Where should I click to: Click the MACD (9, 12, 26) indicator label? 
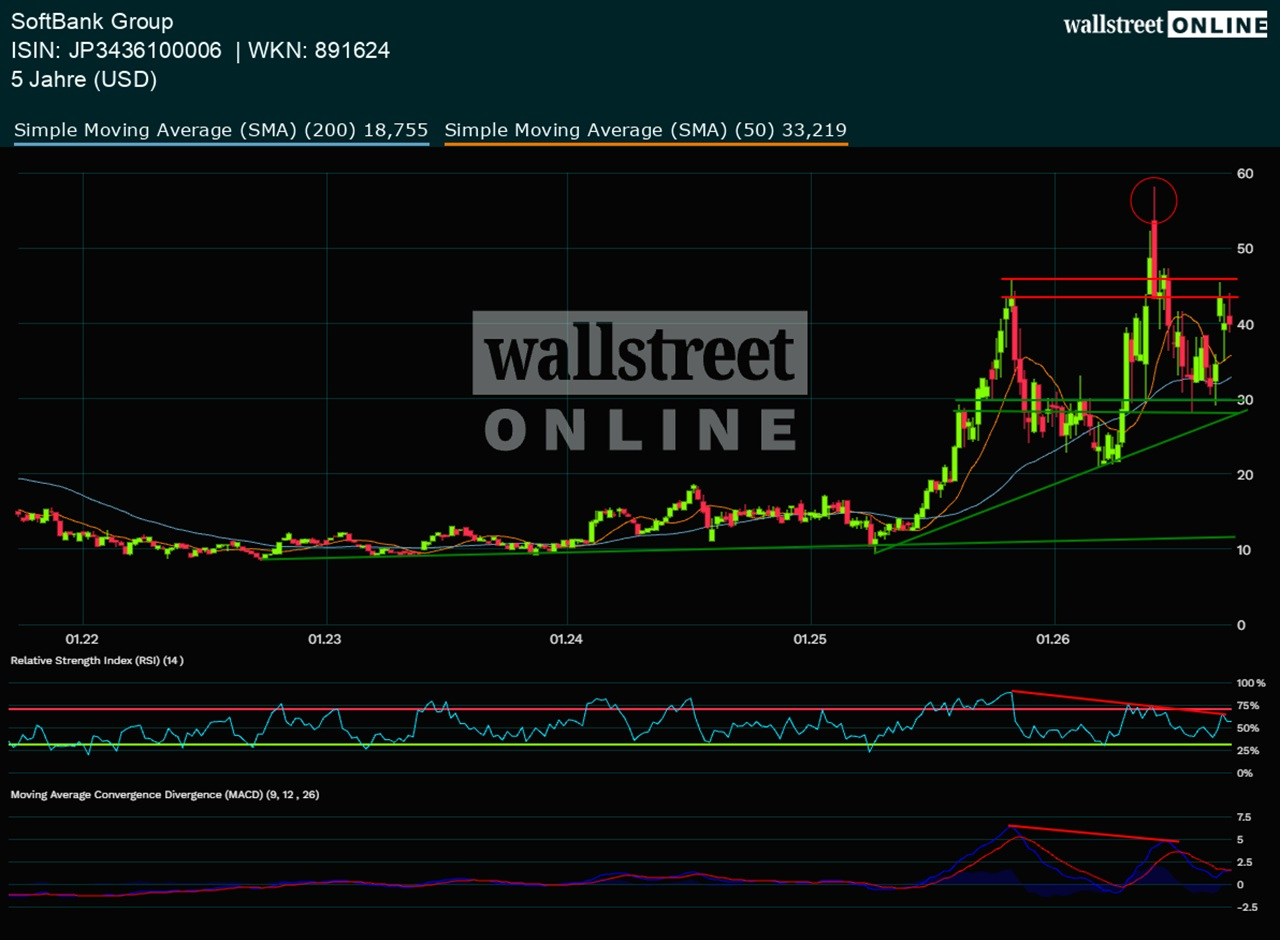[x=164, y=794]
